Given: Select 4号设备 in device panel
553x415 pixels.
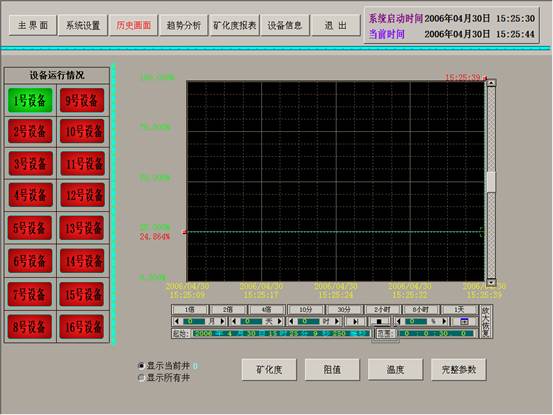Looking at the screenshot, I should 30,195.
